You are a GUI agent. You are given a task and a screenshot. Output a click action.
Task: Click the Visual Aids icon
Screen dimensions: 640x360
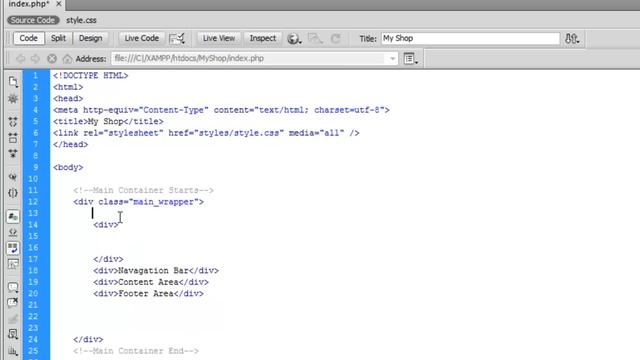point(315,38)
